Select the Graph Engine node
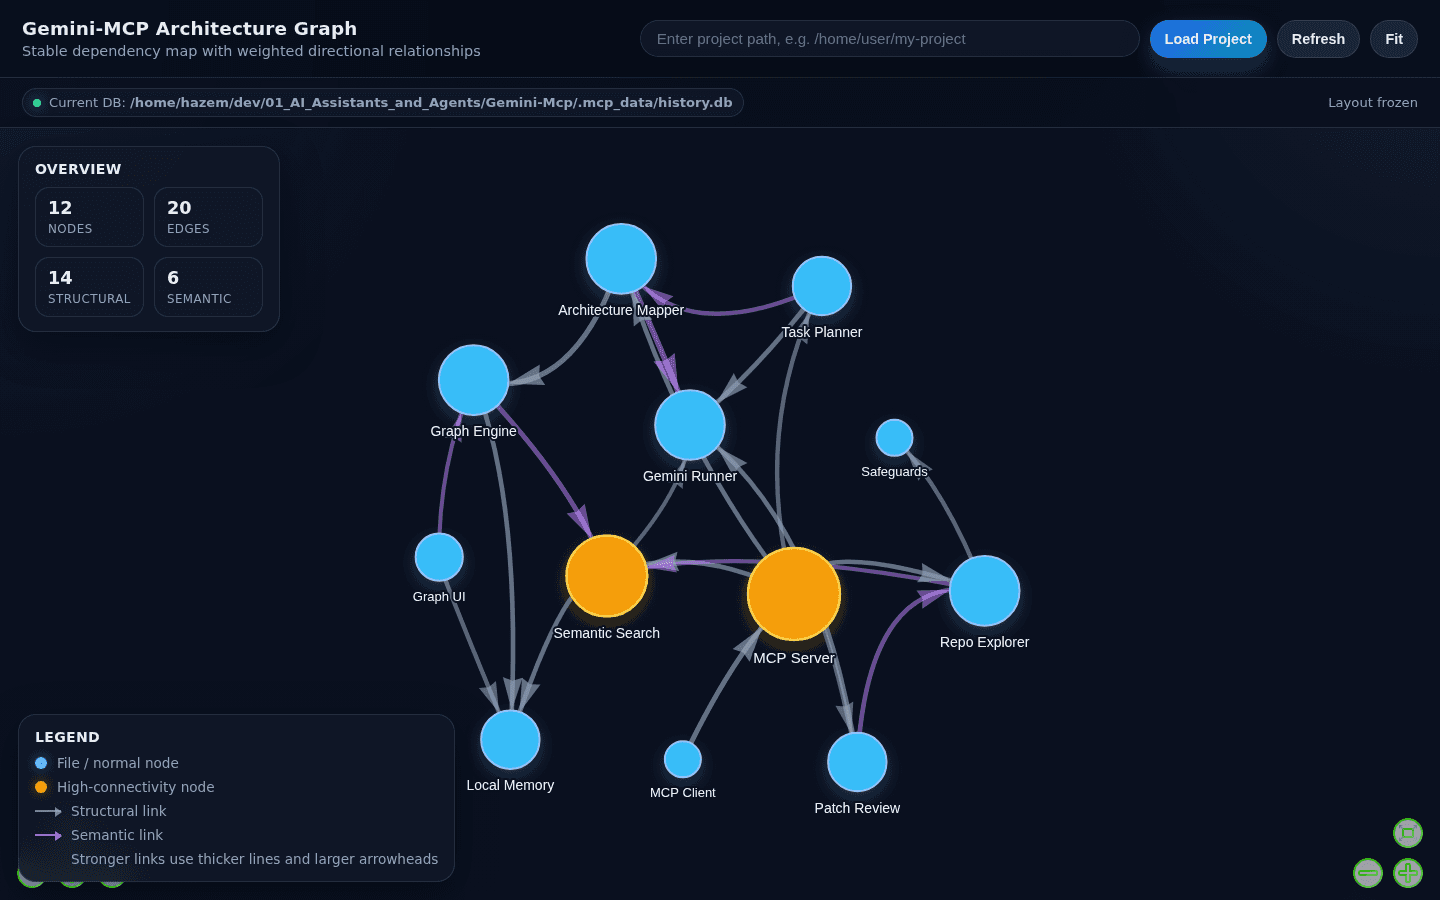1440x900 pixels. point(474,380)
